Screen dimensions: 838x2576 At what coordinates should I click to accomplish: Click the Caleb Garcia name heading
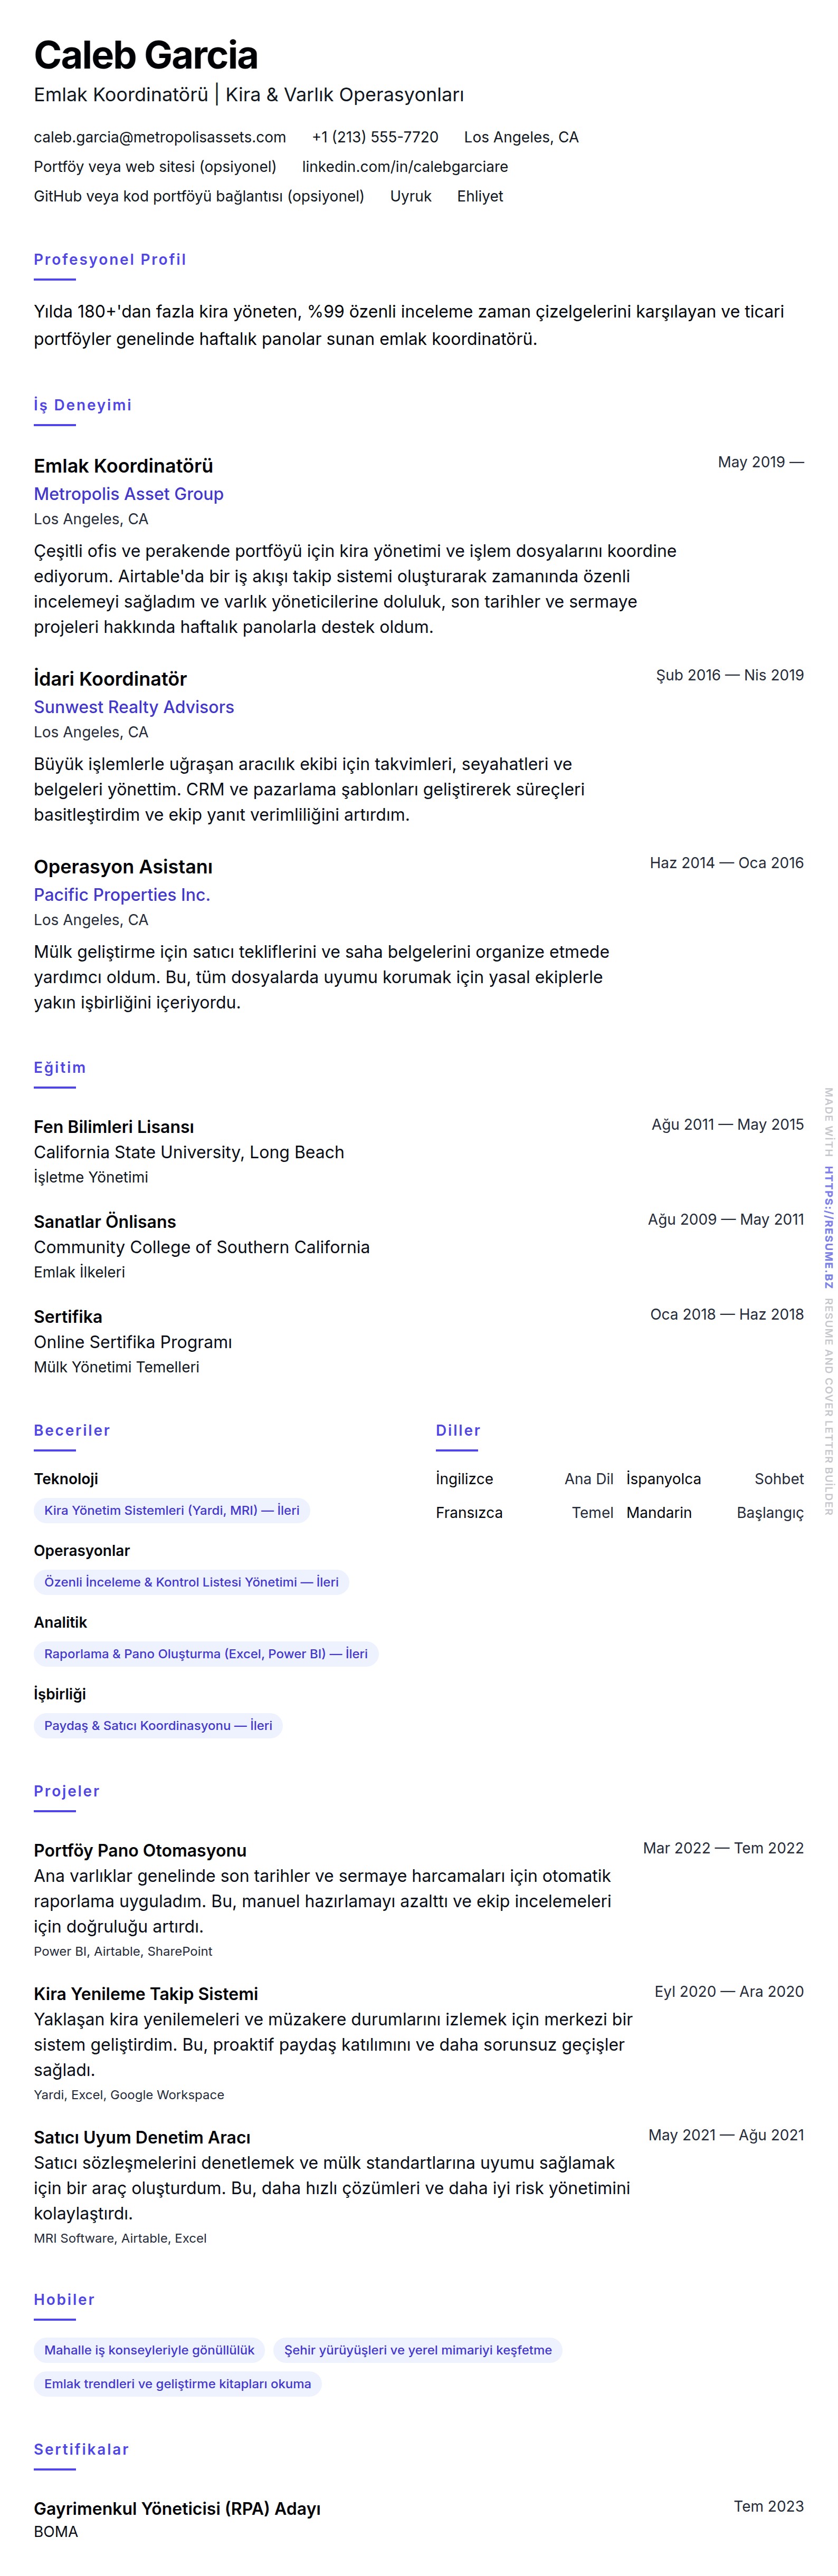[146, 55]
